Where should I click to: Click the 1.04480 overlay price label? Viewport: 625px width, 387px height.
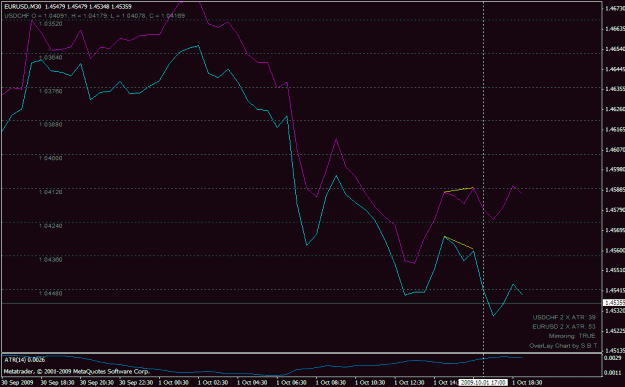click(x=51, y=293)
